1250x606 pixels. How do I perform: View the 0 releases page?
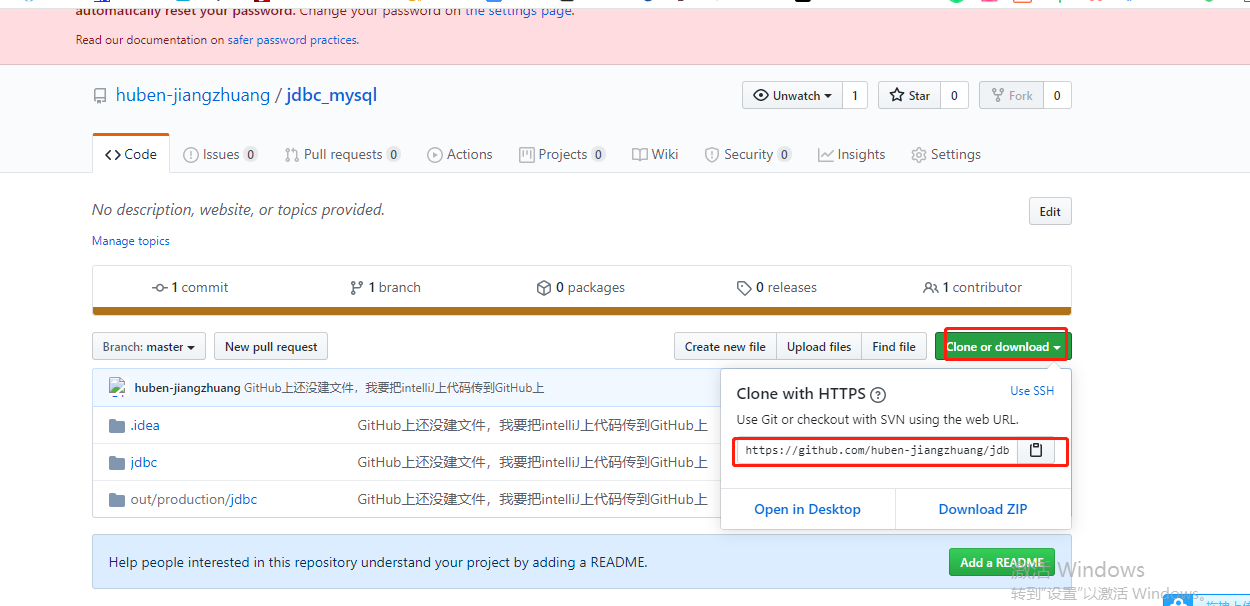777,287
